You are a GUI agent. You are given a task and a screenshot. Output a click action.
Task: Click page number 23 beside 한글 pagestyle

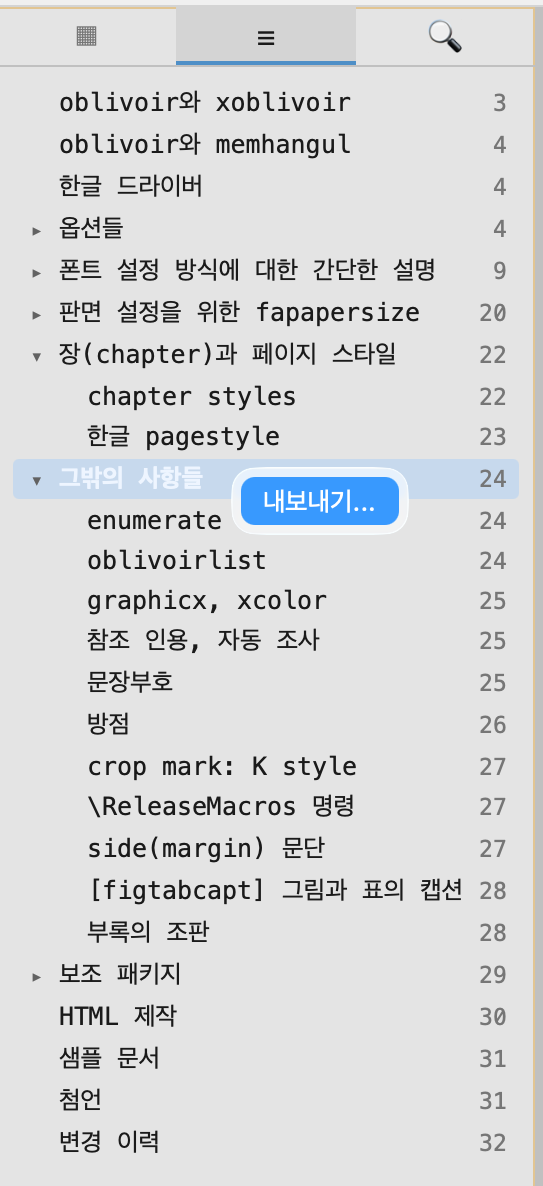coord(493,437)
